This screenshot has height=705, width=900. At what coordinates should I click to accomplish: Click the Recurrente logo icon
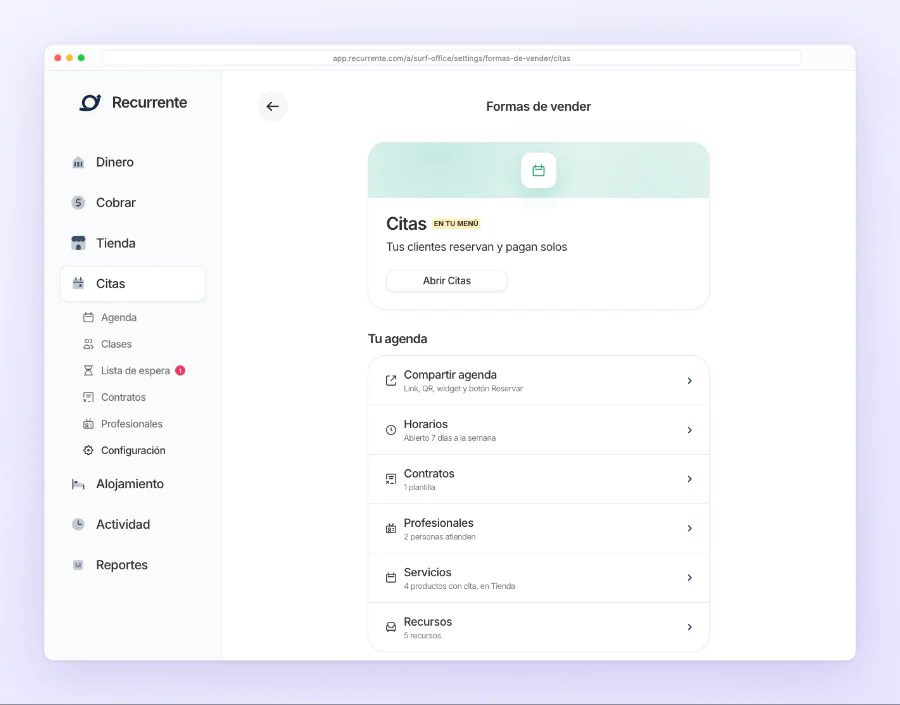pyautogui.click(x=90, y=103)
